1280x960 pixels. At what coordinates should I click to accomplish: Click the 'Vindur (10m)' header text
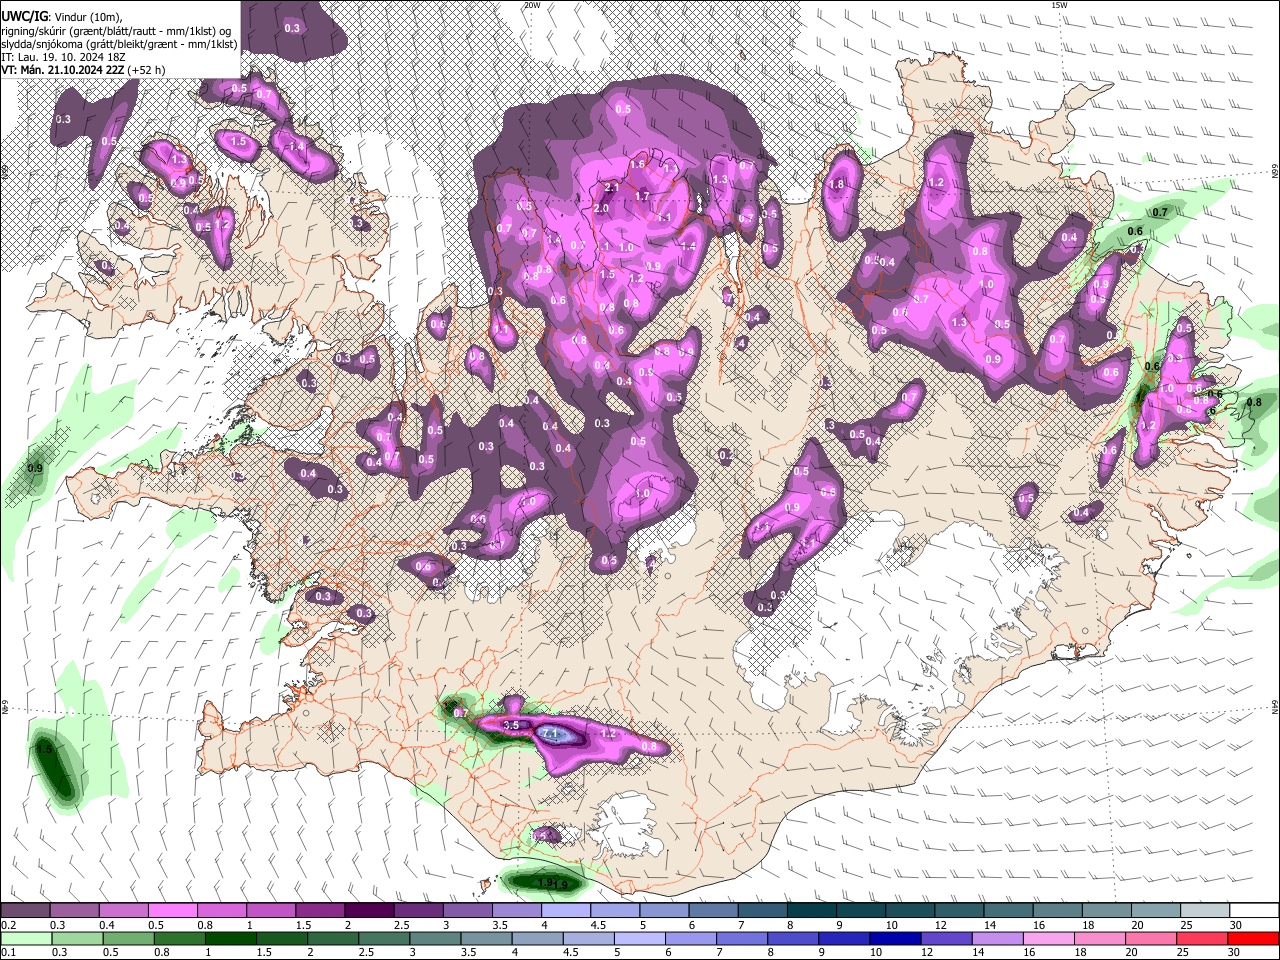point(88,15)
